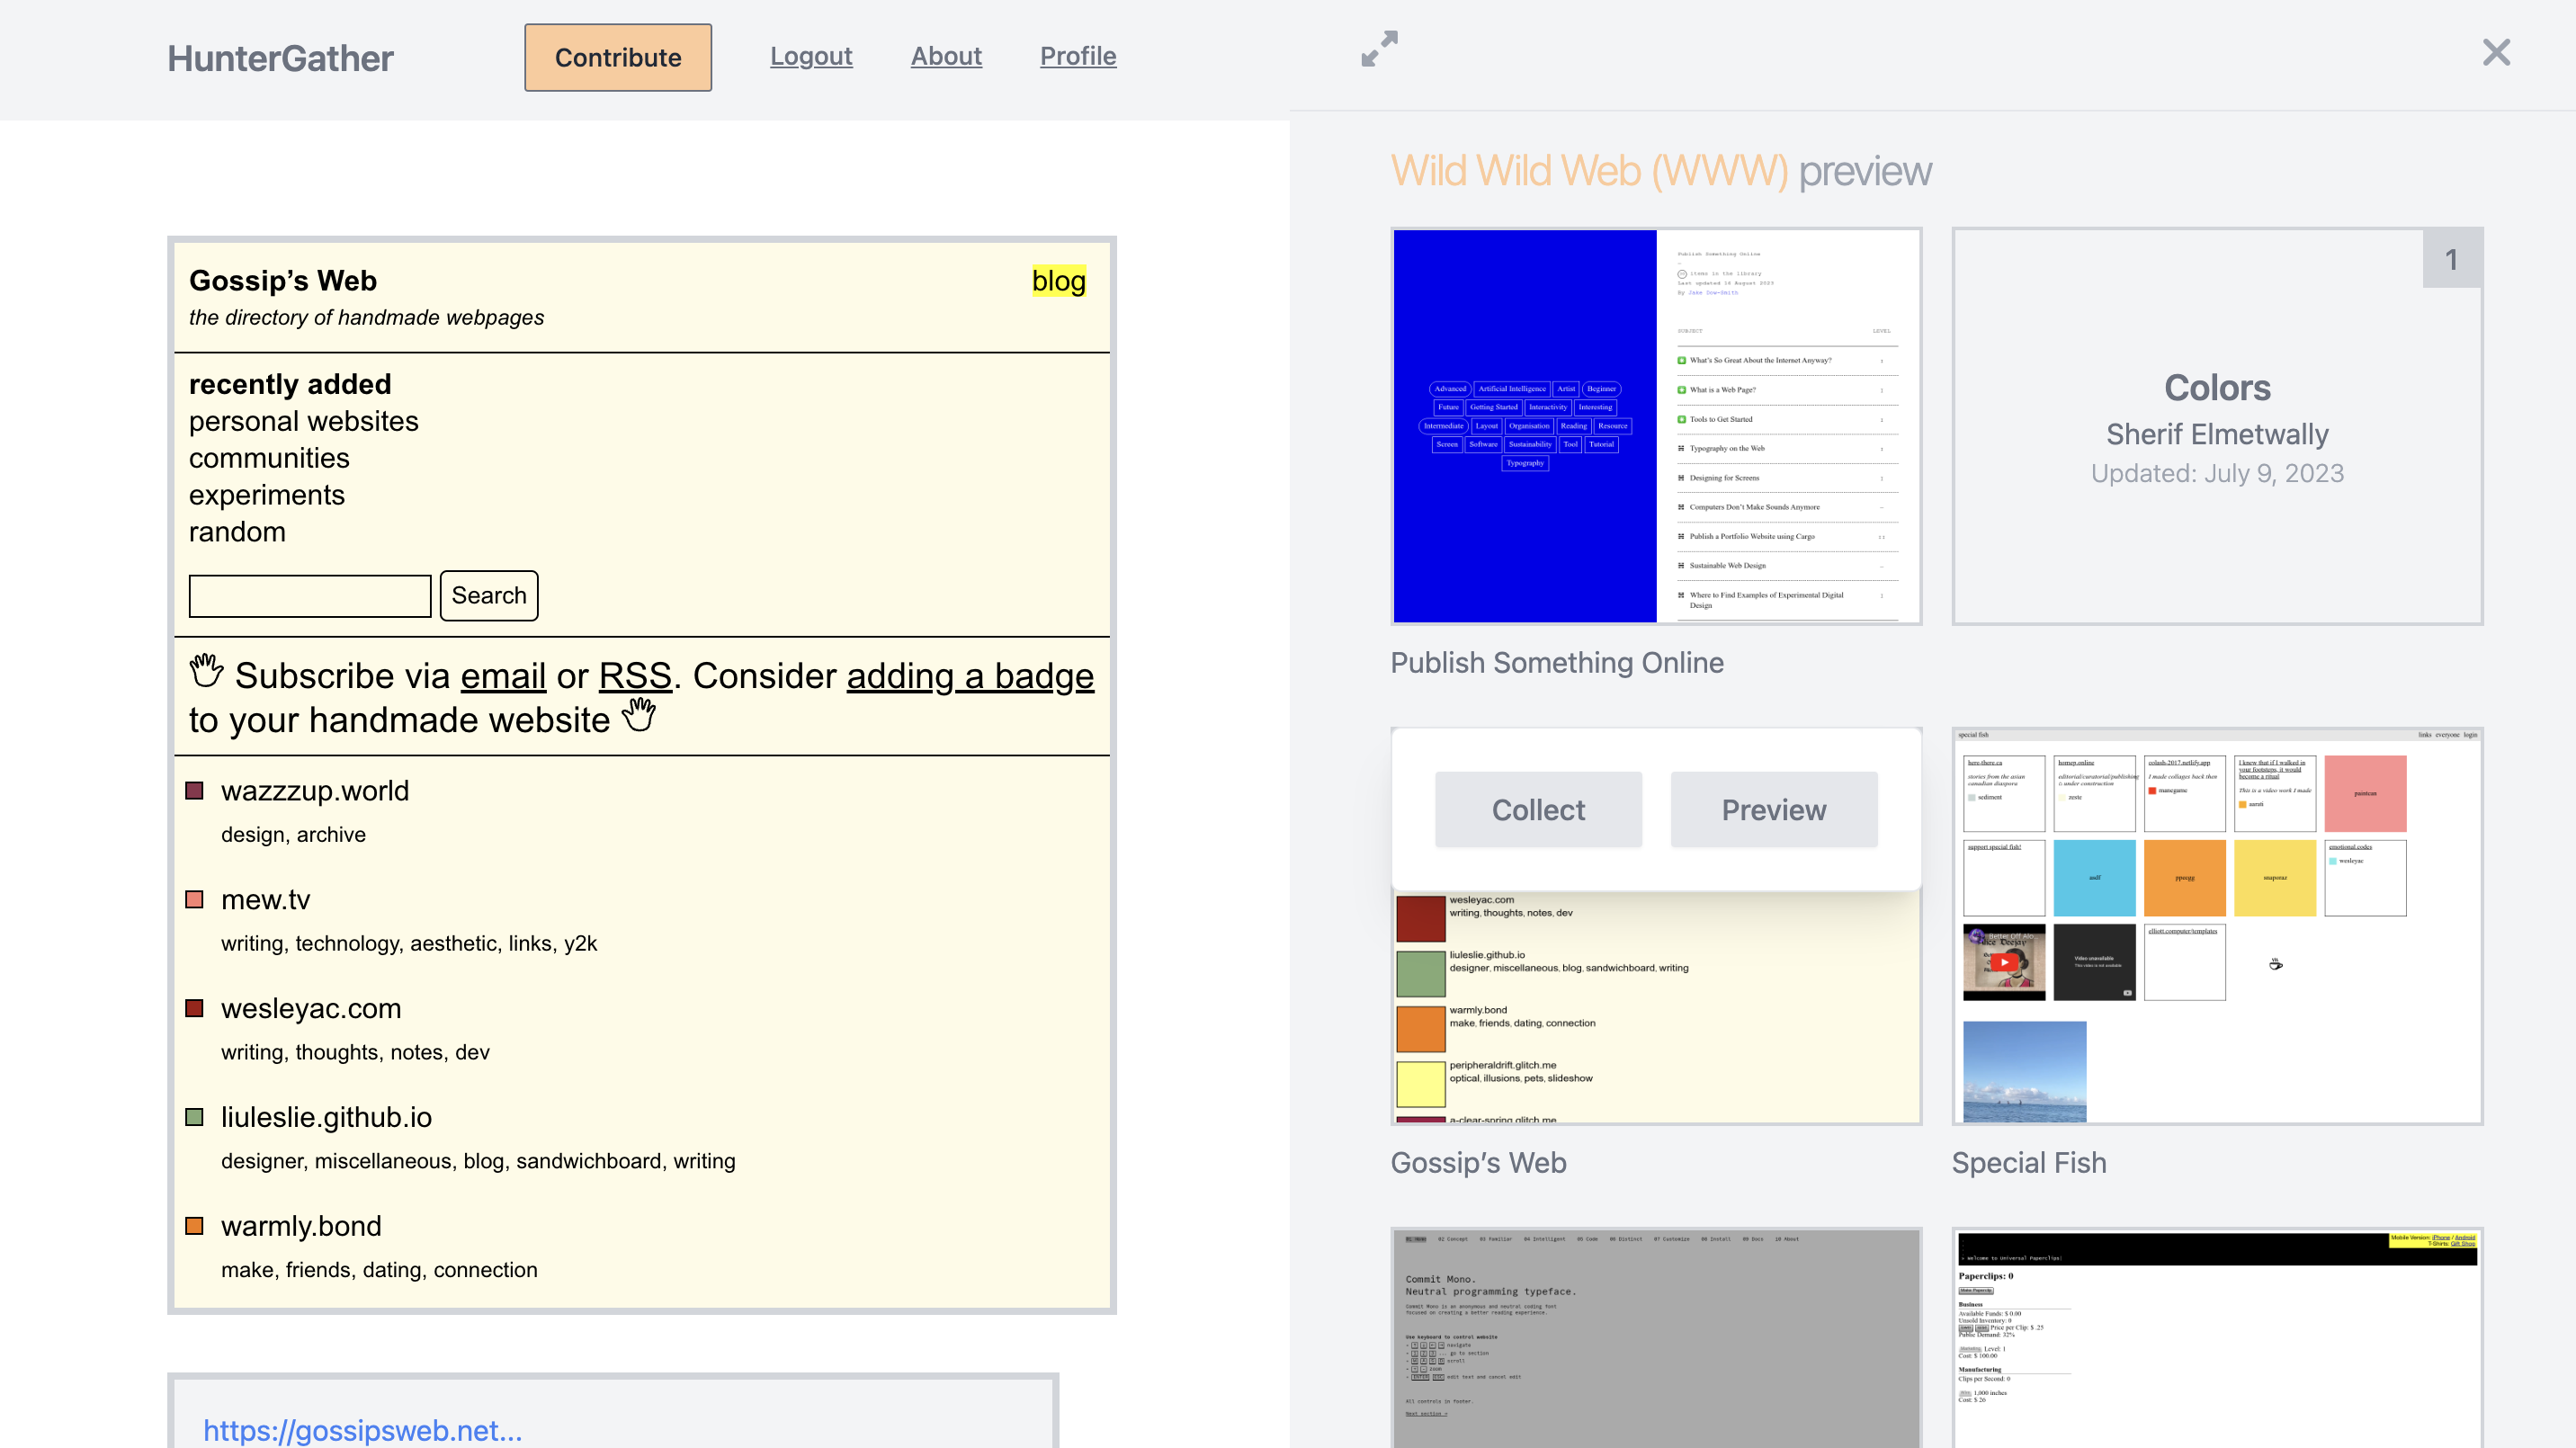Focus the Gossip's Web search field

pos(310,595)
